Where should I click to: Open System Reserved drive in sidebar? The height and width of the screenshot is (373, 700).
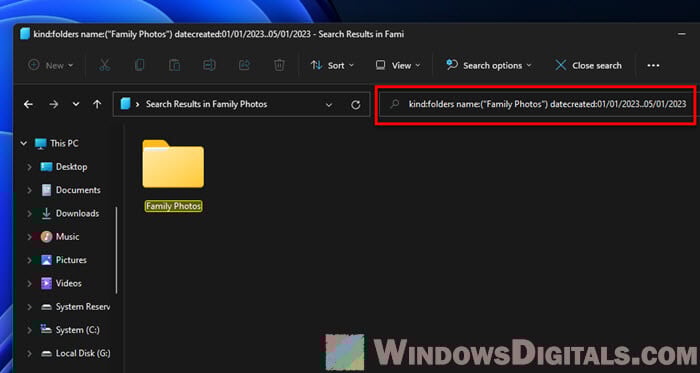click(x=75, y=307)
